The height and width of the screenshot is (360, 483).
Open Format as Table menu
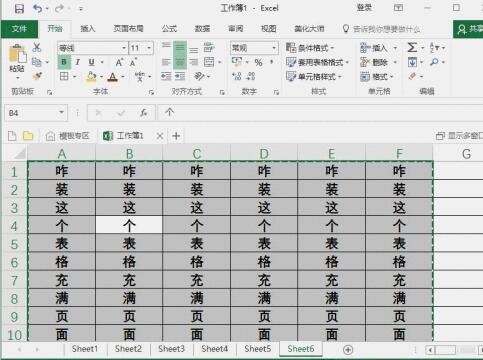point(317,62)
